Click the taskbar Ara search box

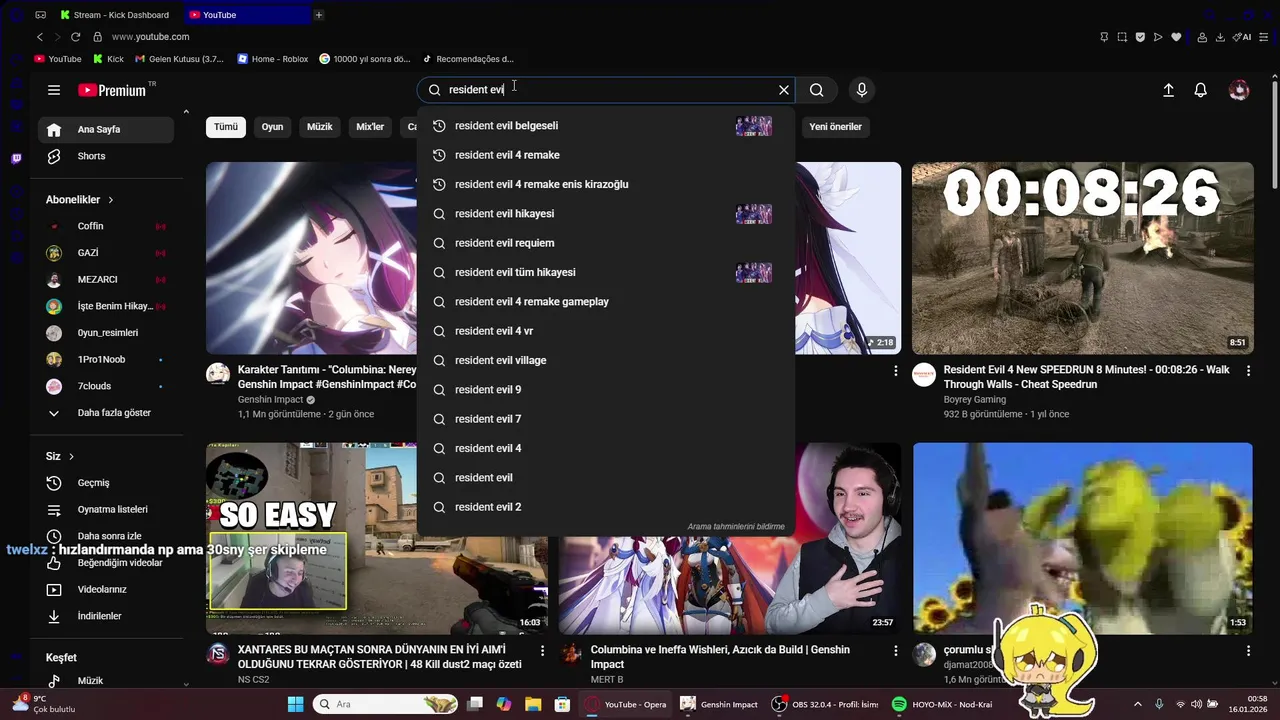[386, 704]
